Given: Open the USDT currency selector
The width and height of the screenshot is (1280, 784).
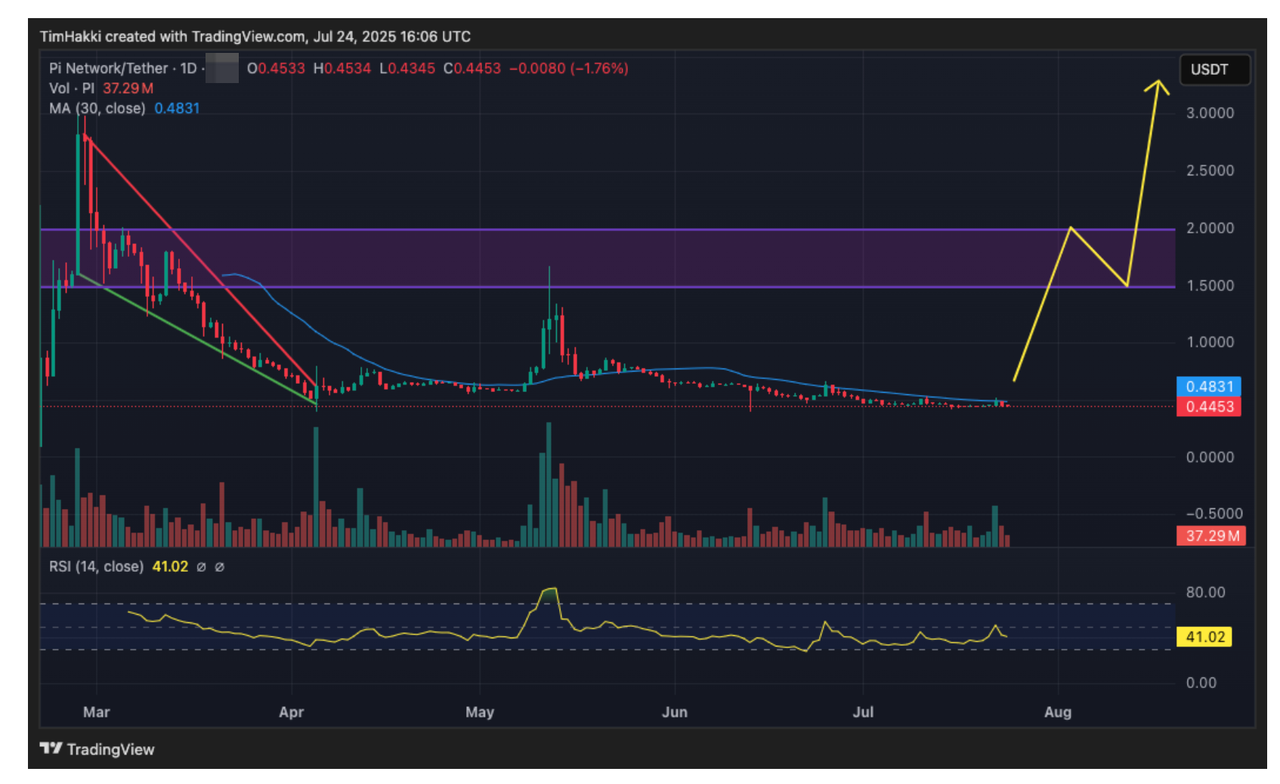Looking at the screenshot, I should (x=1215, y=70).
